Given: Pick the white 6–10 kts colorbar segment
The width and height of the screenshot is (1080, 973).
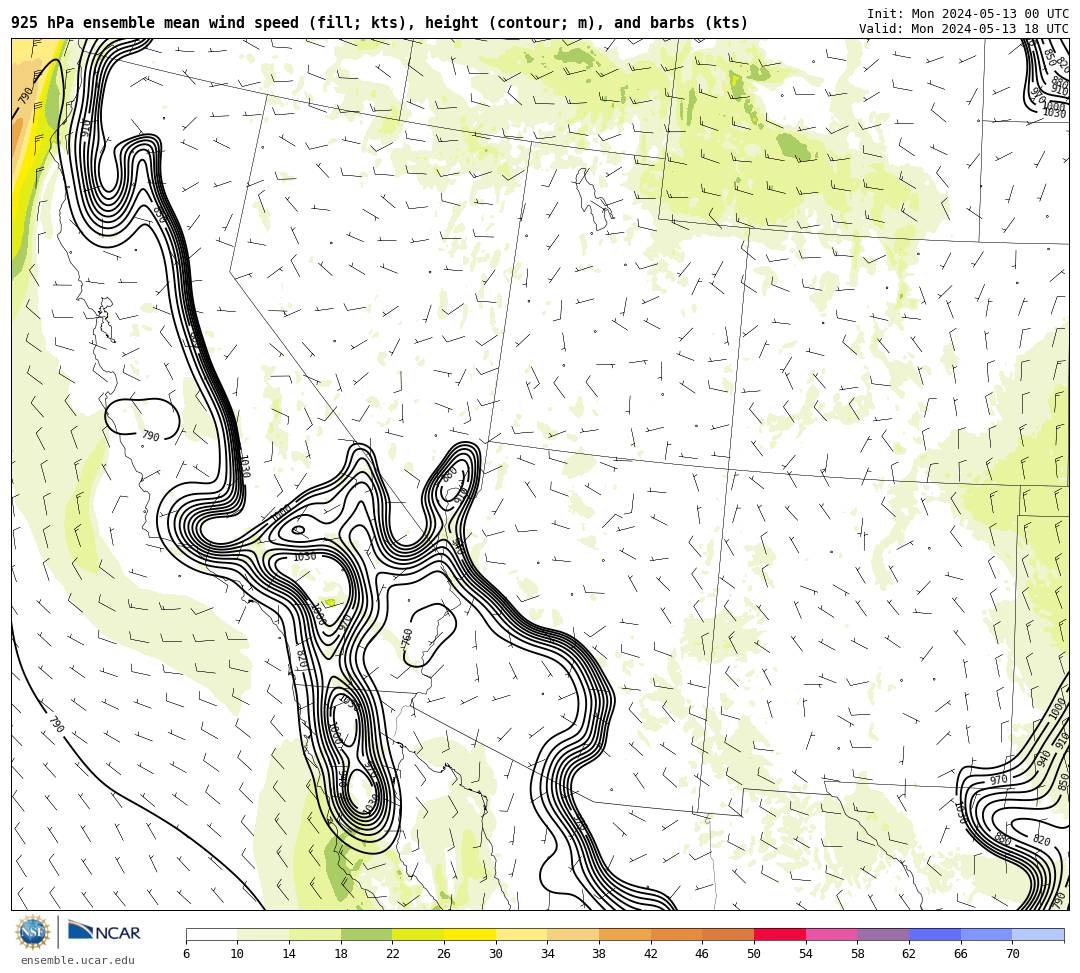Looking at the screenshot, I should [x=211, y=934].
